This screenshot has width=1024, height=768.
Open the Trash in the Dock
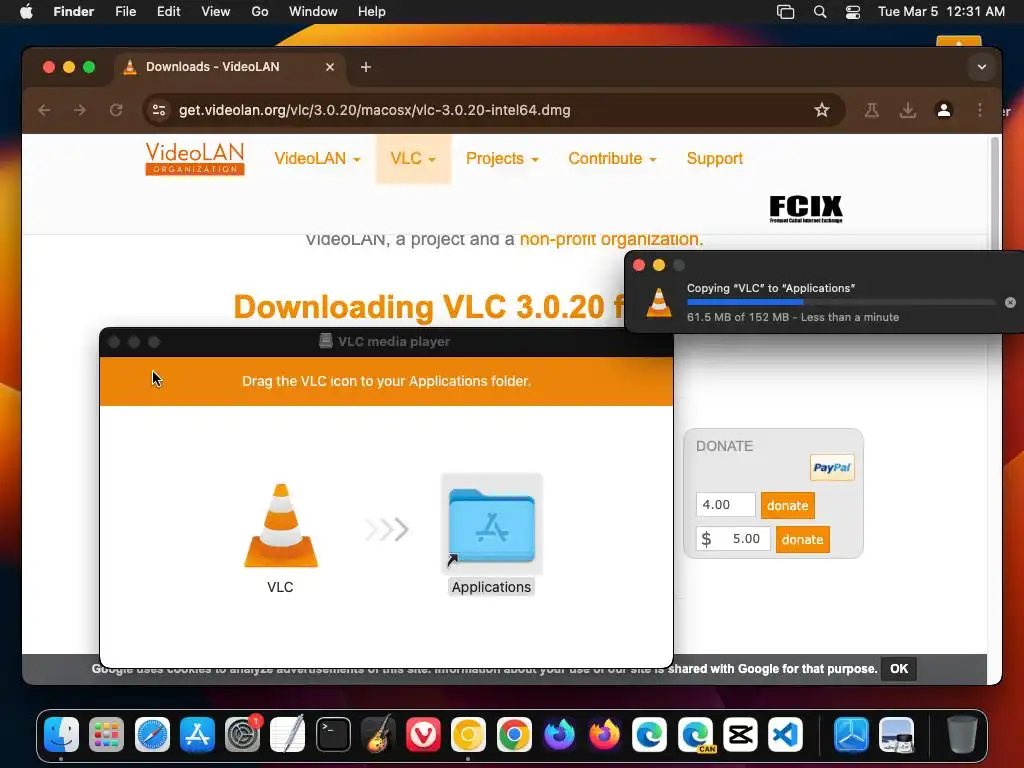pos(962,735)
